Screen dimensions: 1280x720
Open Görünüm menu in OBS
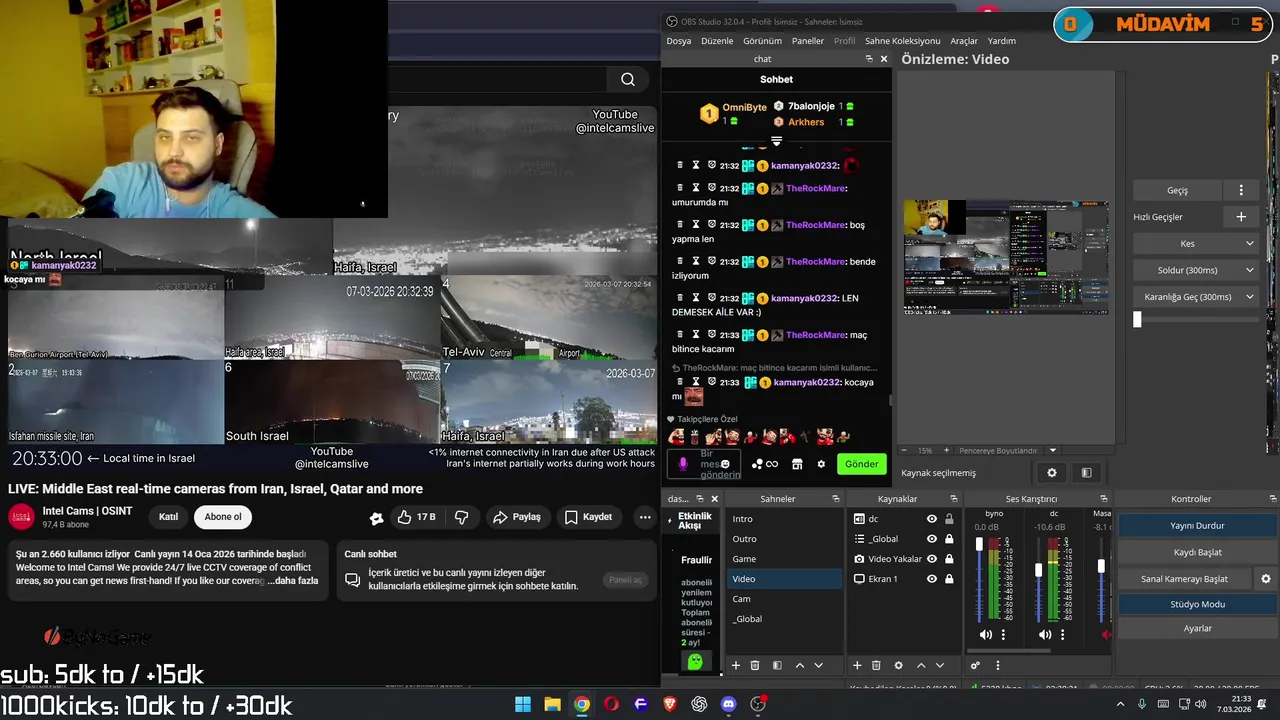click(762, 41)
